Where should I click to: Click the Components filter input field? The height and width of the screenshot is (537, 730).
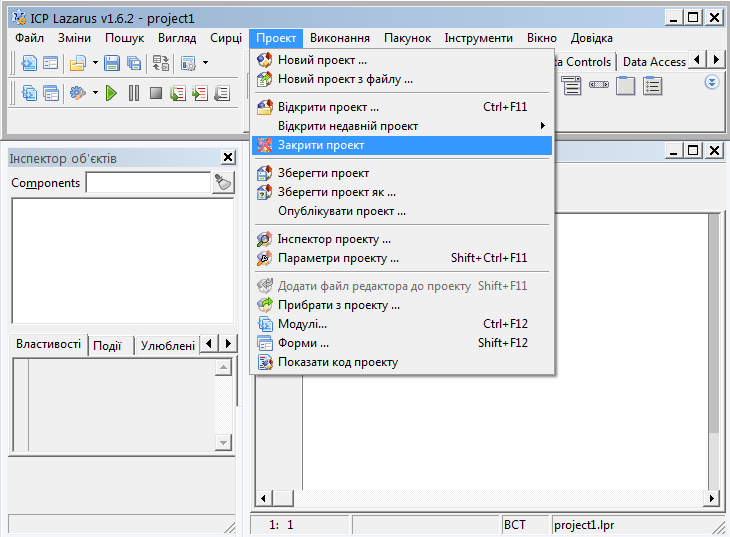[149, 183]
